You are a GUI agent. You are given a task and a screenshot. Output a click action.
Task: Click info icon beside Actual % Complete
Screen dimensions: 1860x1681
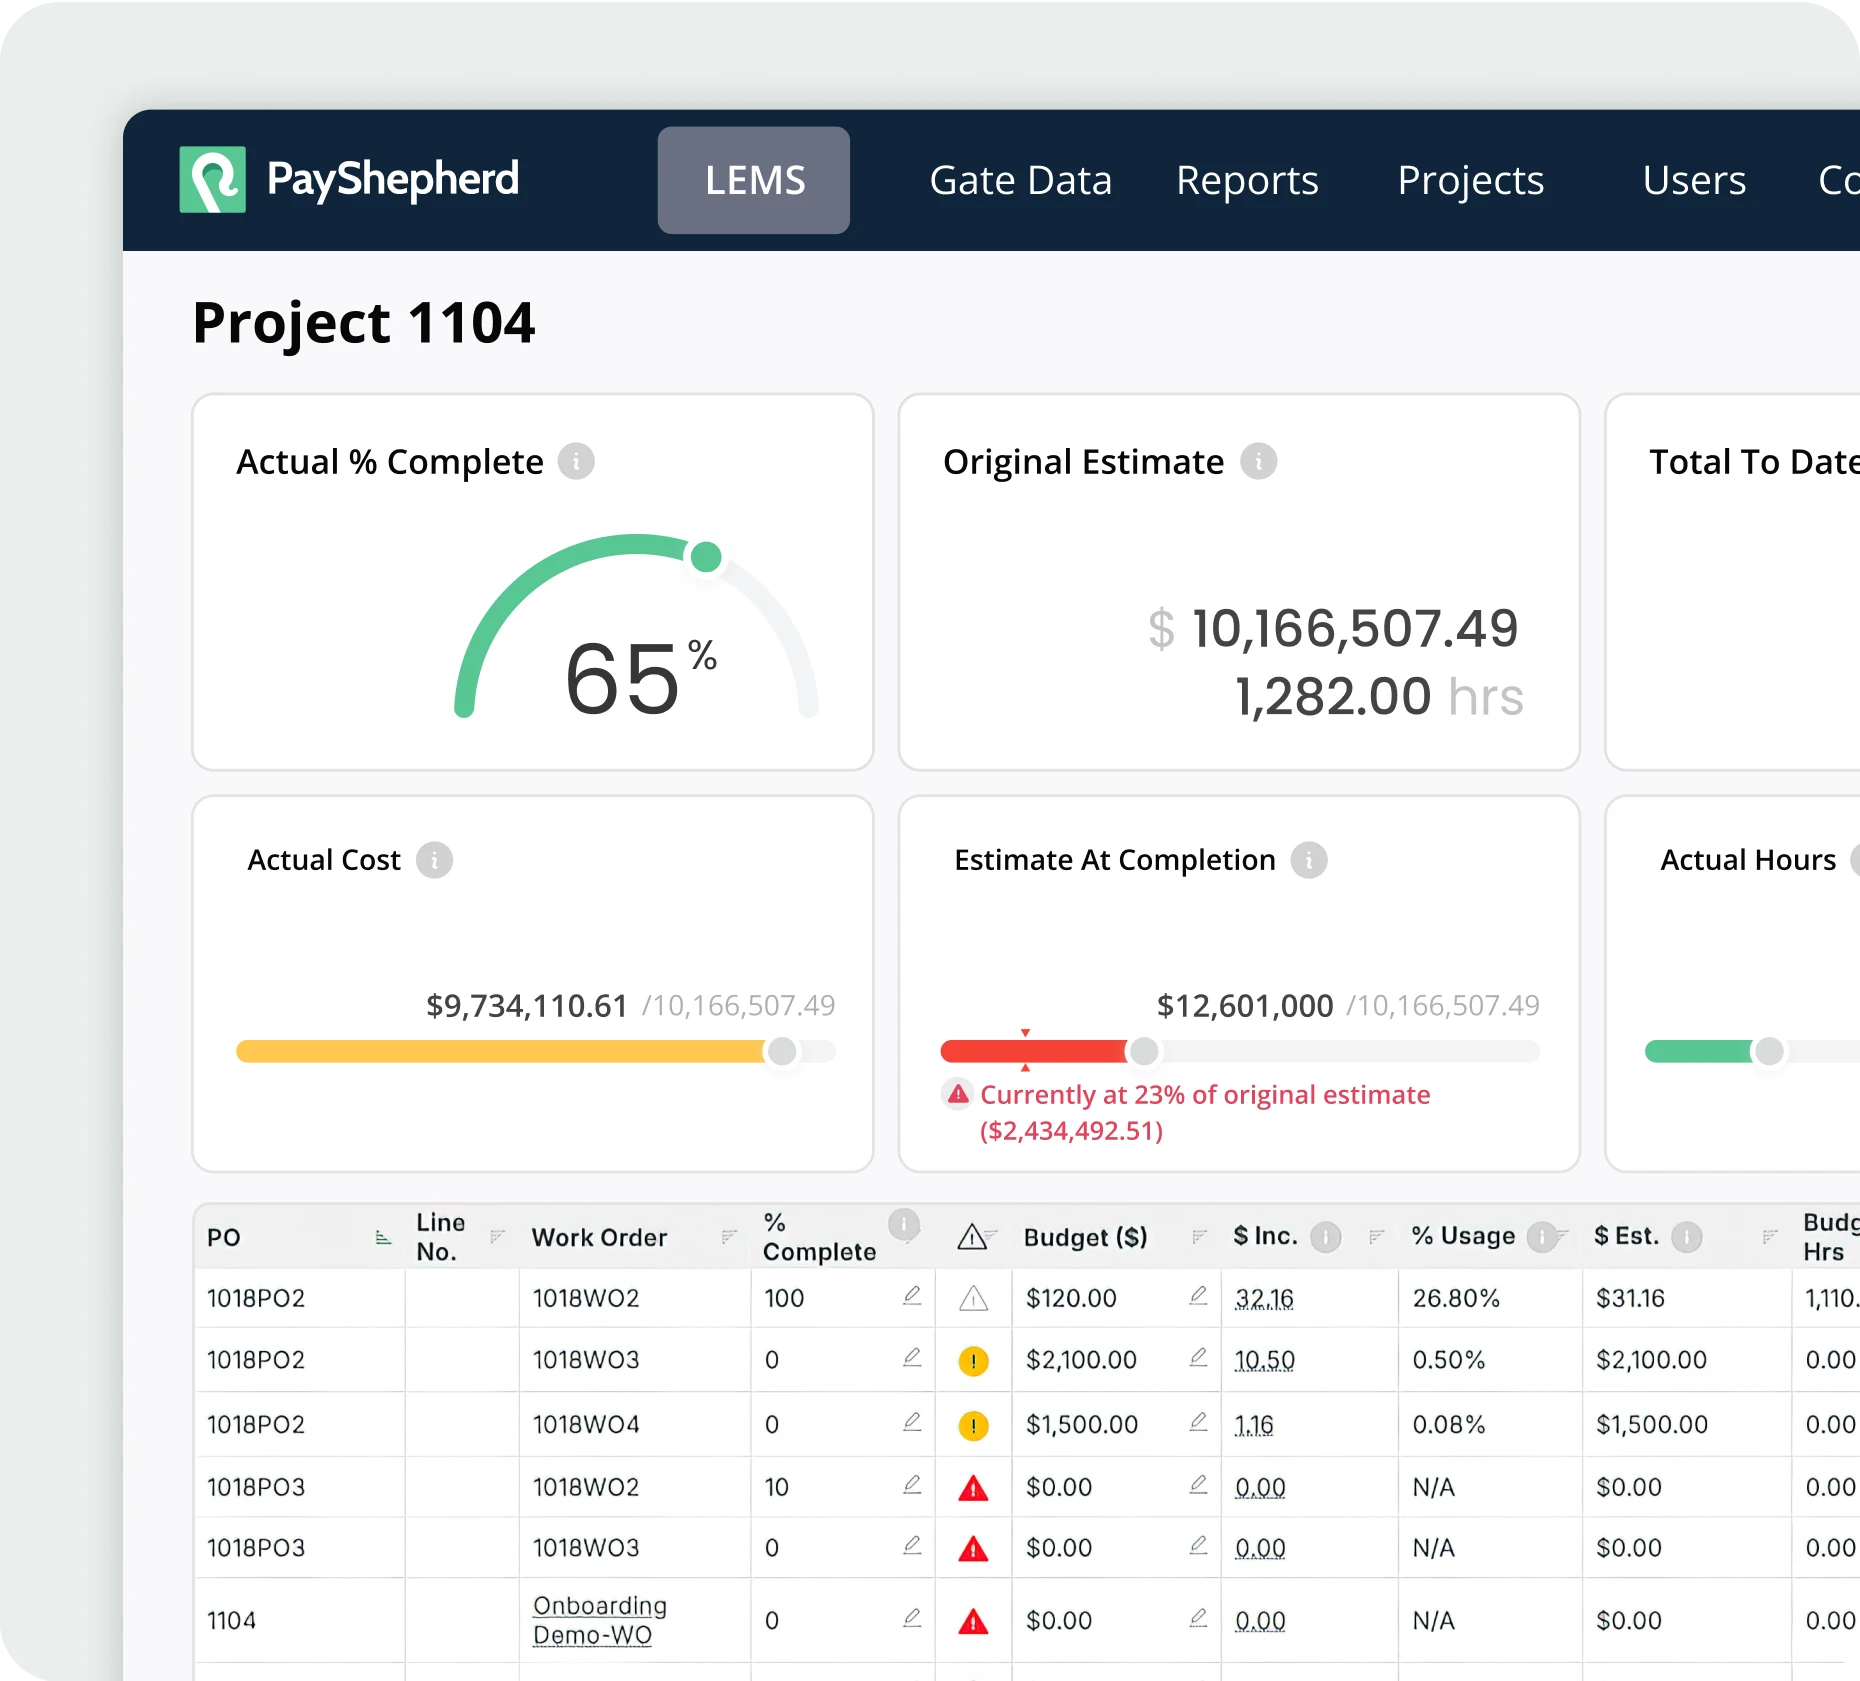575,462
